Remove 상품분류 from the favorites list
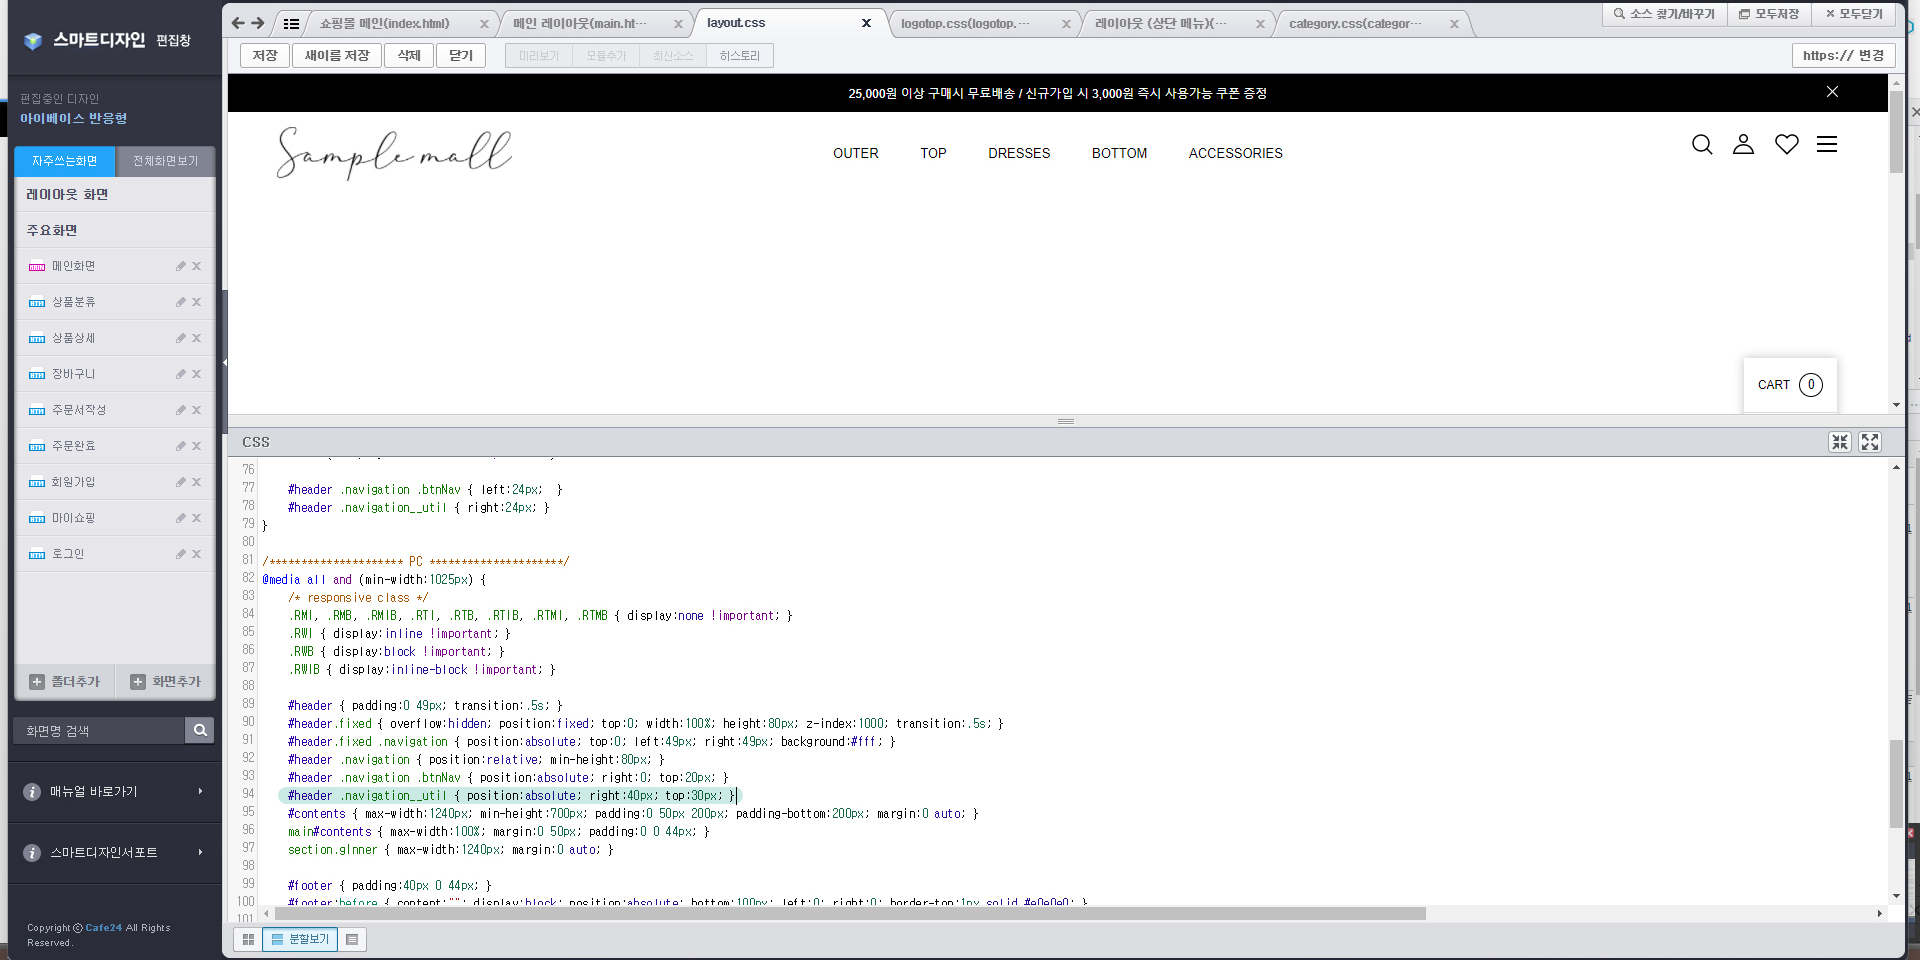 tap(197, 302)
